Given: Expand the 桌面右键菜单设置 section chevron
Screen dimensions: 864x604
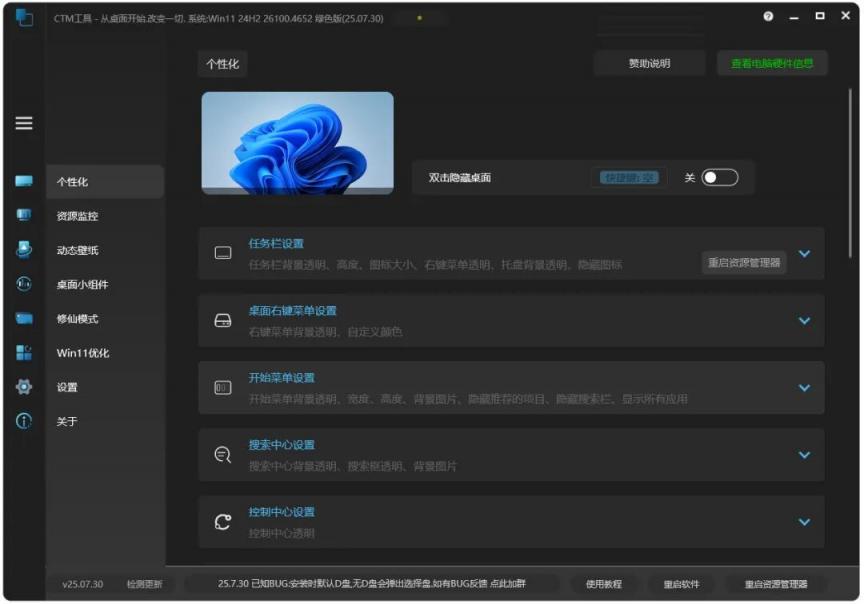Looking at the screenshot, I should (x=804, y=320).
